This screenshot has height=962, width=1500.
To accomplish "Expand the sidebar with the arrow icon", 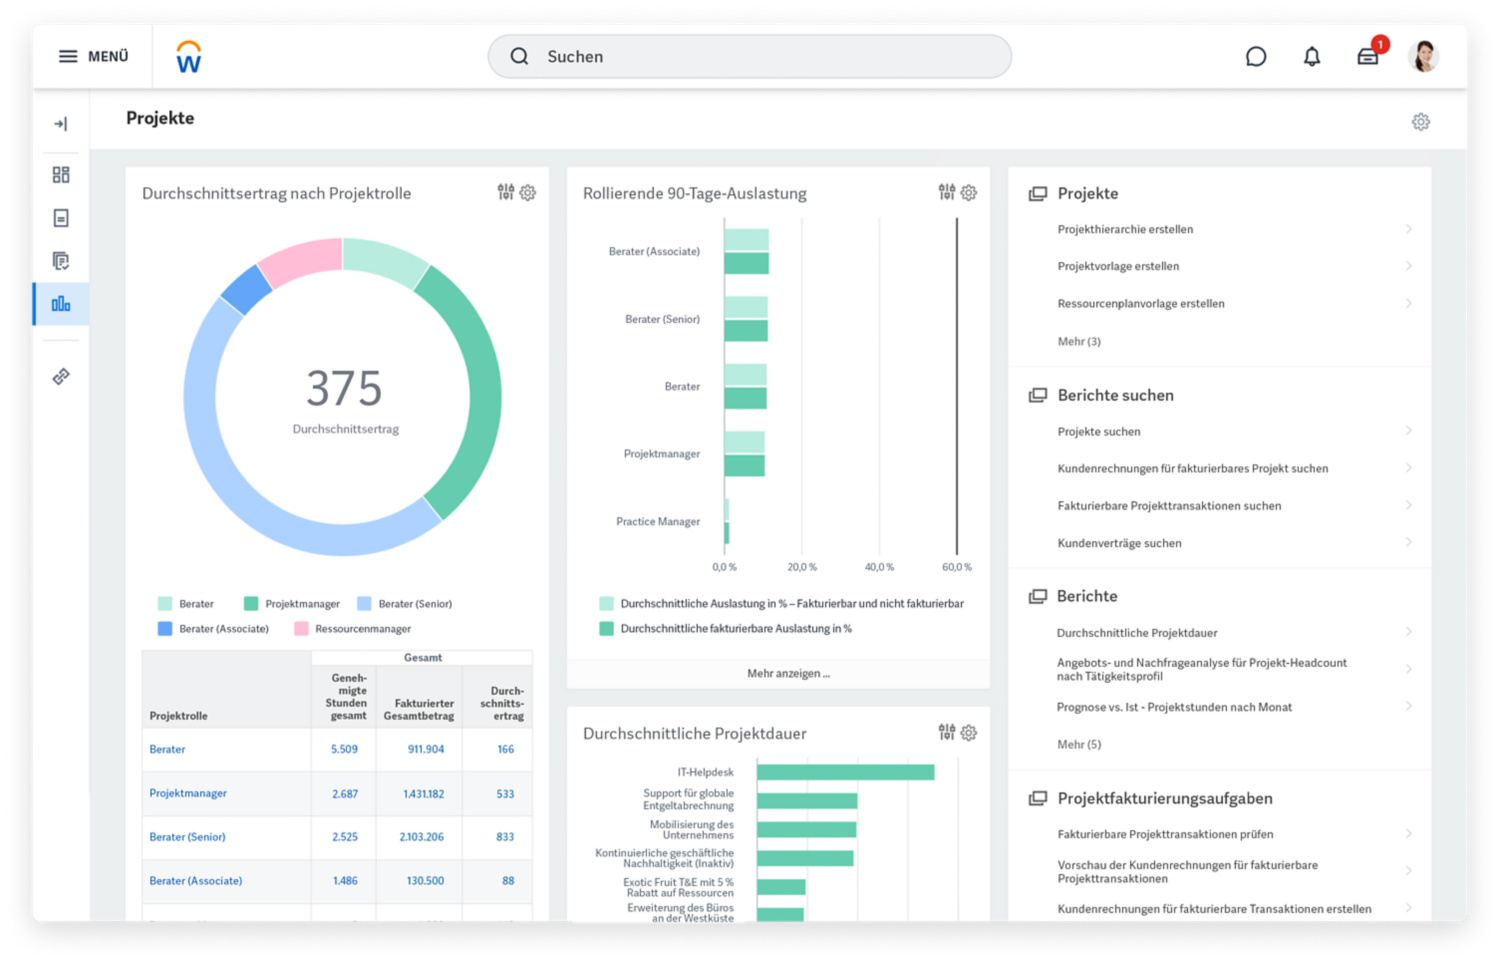I will click(x=61, y=124).
